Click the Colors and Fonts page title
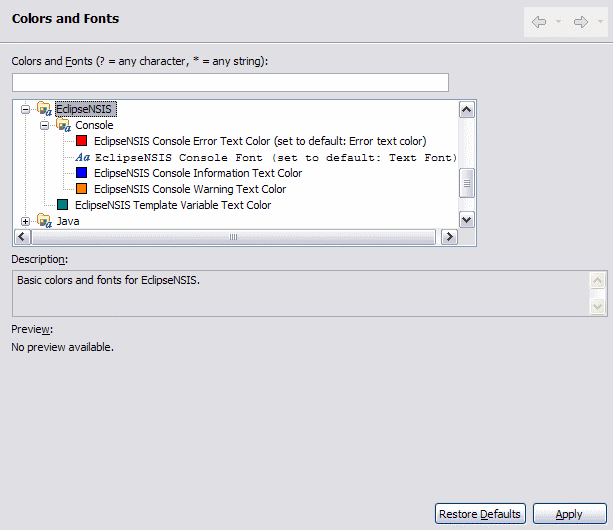The width and height of the screenshot is (613, 530). pos(65,18)
